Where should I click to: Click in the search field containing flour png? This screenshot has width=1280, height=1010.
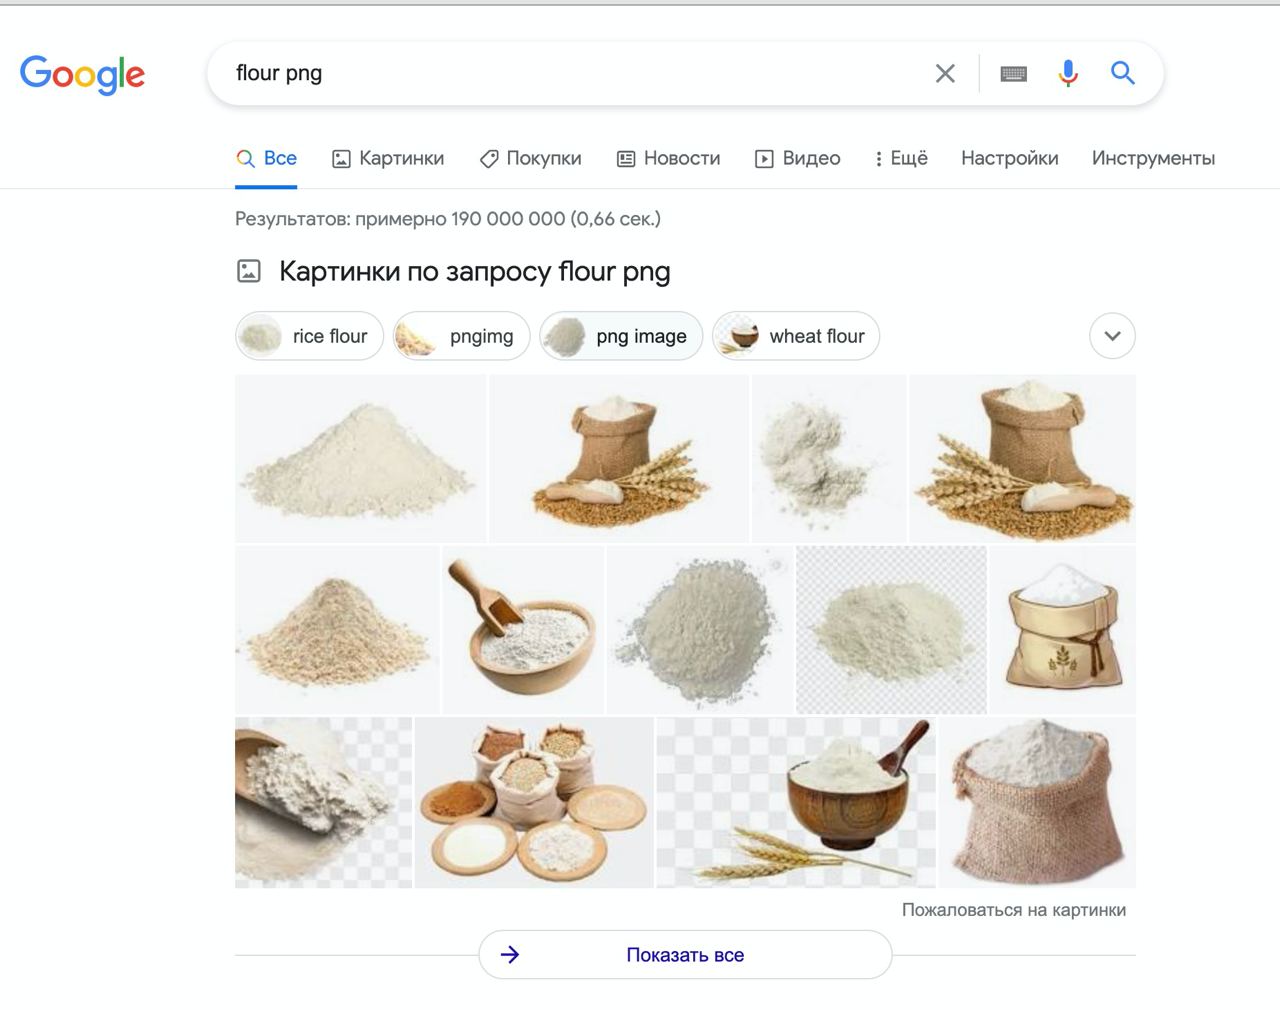click(x=570, y=73)
